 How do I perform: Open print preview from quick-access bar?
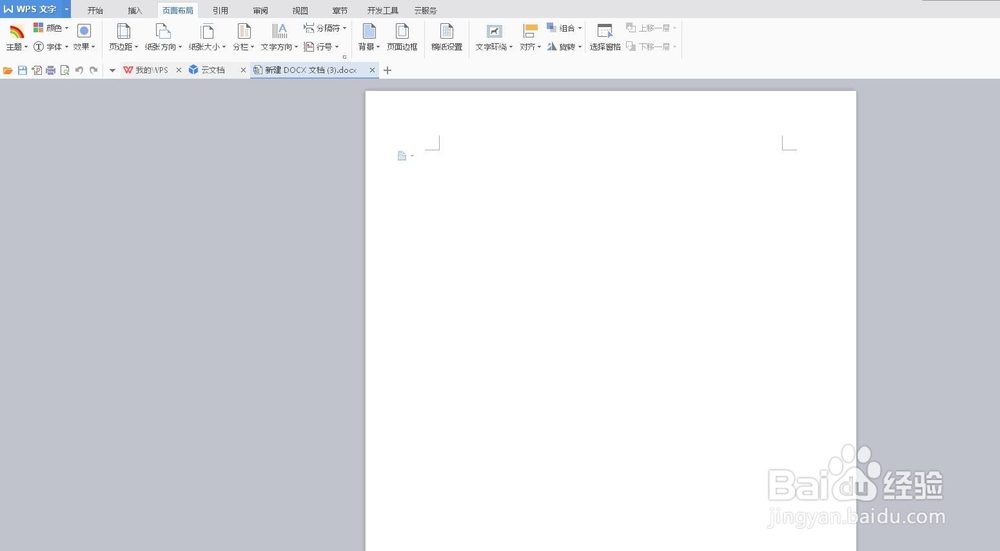coord(65,70)
